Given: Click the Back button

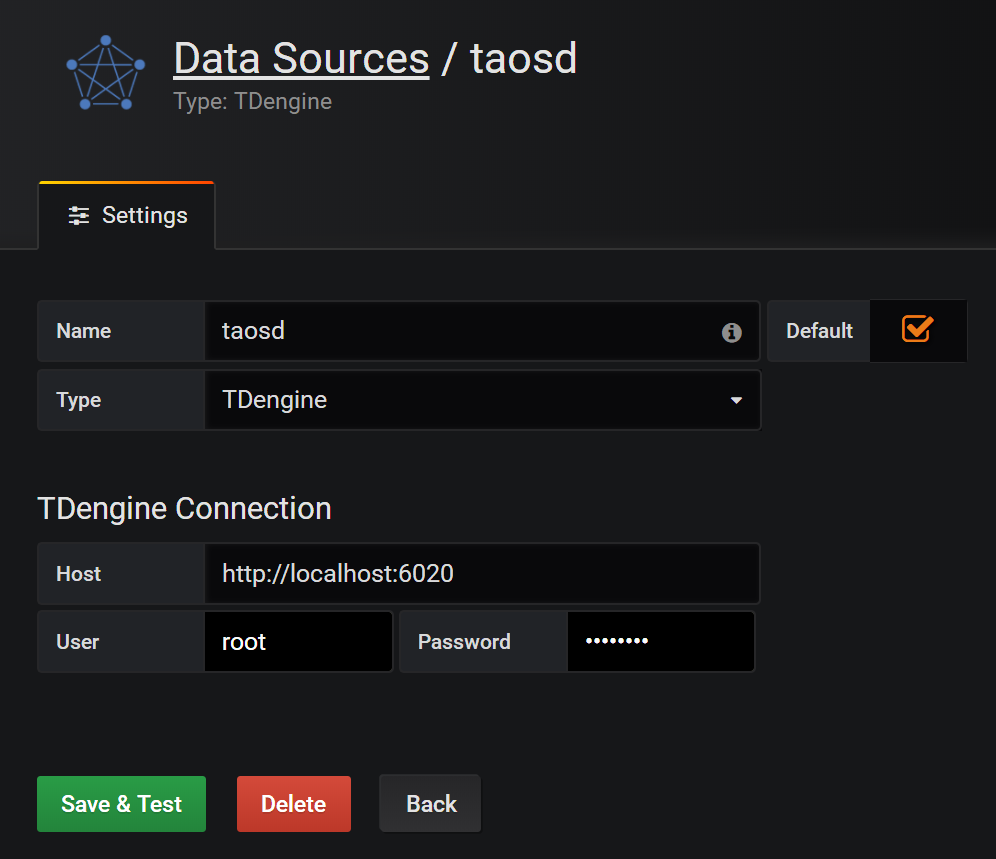Looking at the screenshot, I should click(431, 804).
